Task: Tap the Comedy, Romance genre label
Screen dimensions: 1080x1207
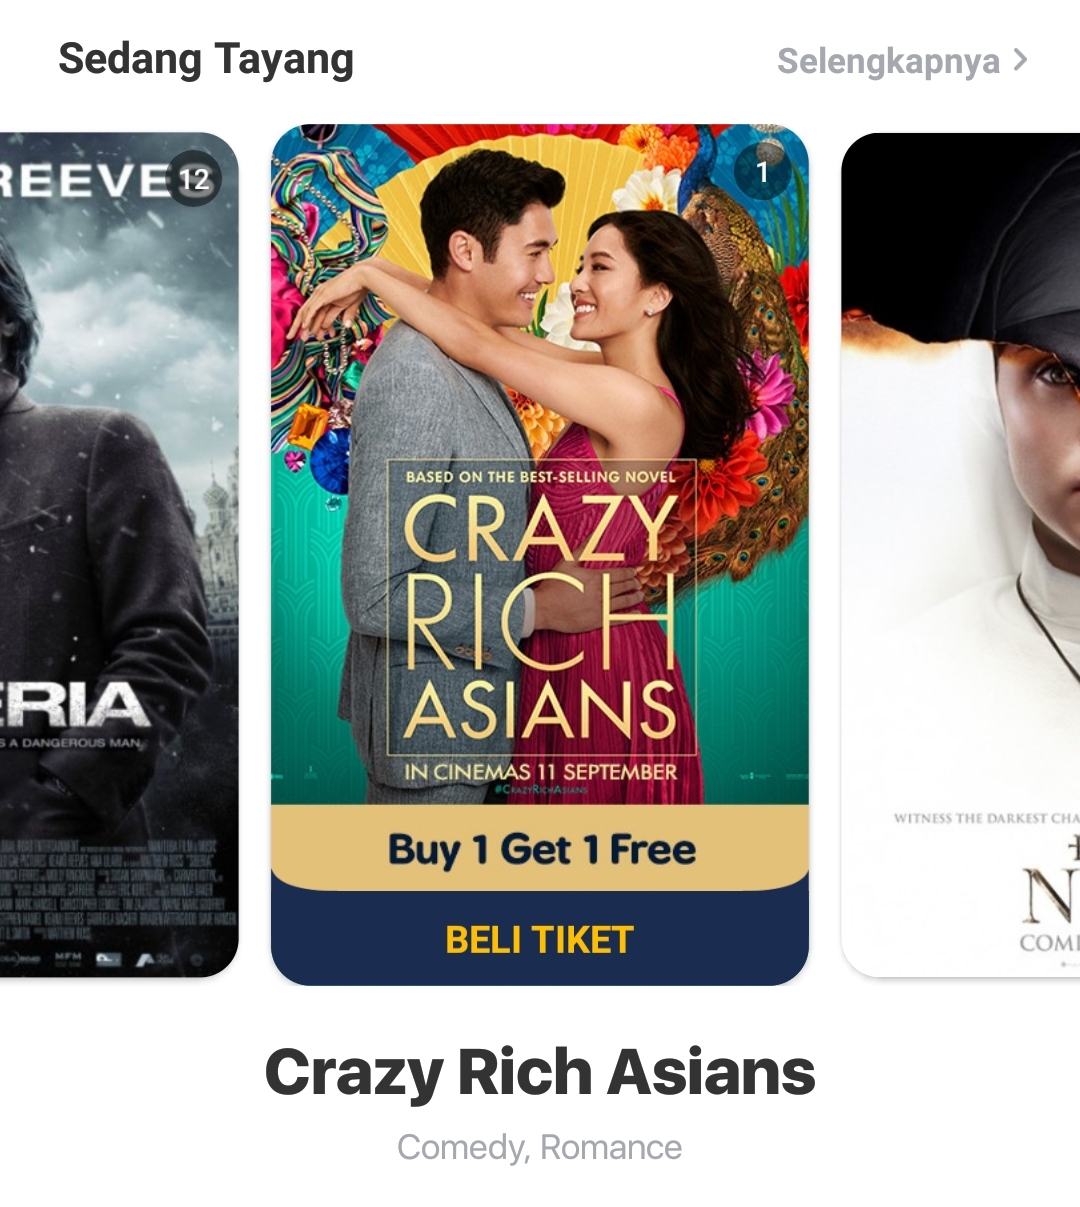Action: tap(540, 1147)
